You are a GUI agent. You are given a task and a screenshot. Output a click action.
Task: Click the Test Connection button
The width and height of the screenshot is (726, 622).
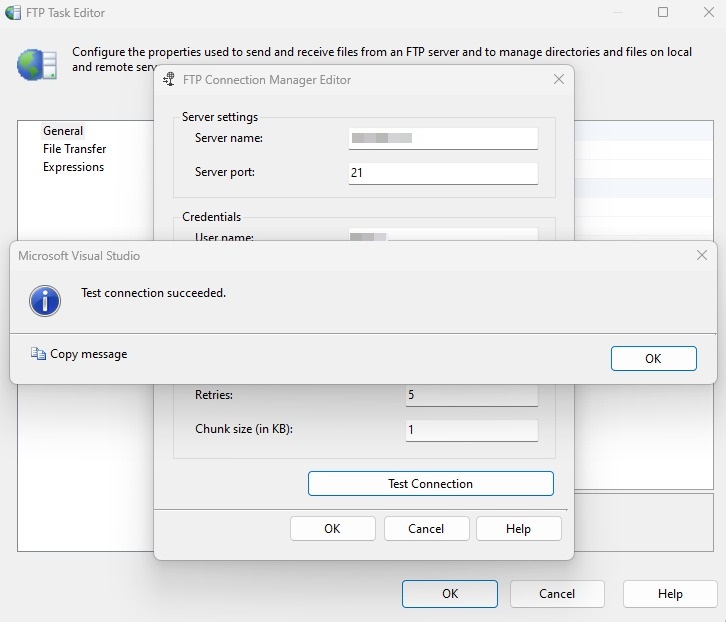[x=431, y=484]
